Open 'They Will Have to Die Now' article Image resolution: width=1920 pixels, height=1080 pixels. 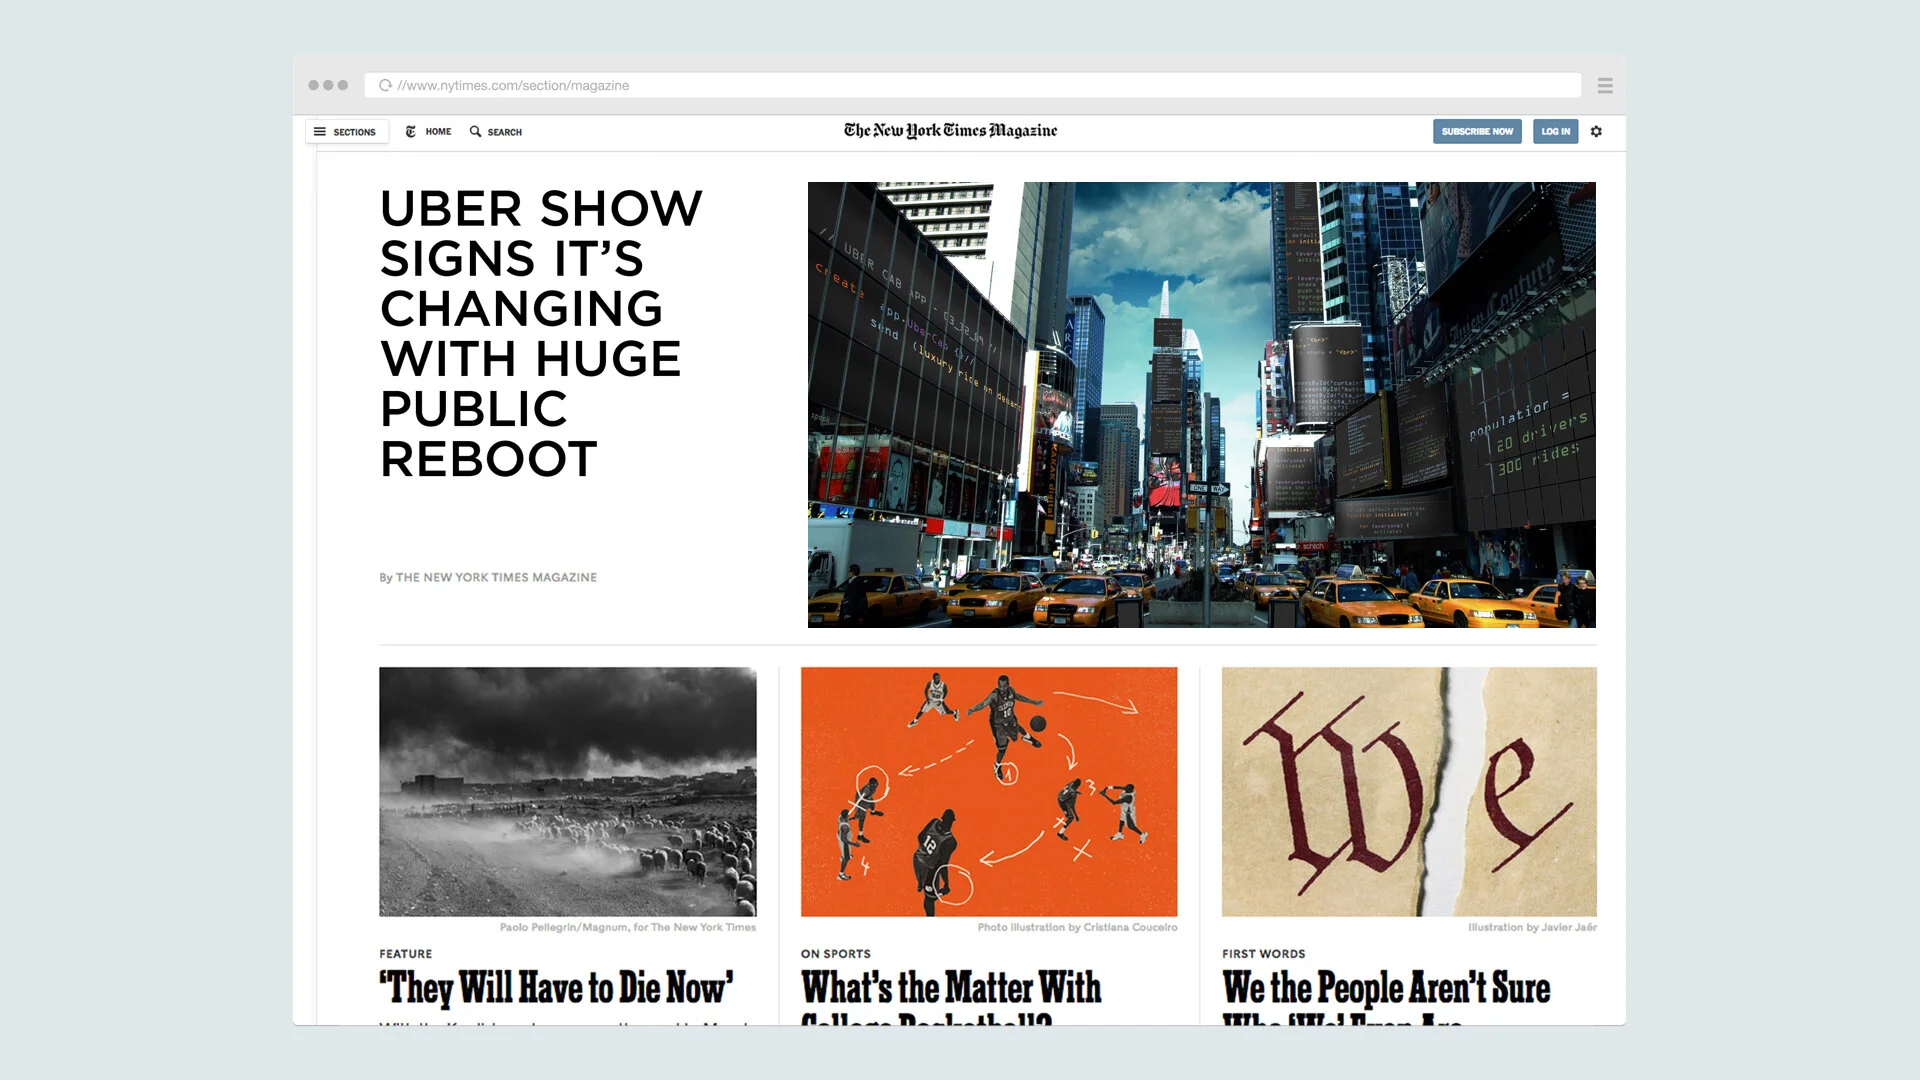556,988
